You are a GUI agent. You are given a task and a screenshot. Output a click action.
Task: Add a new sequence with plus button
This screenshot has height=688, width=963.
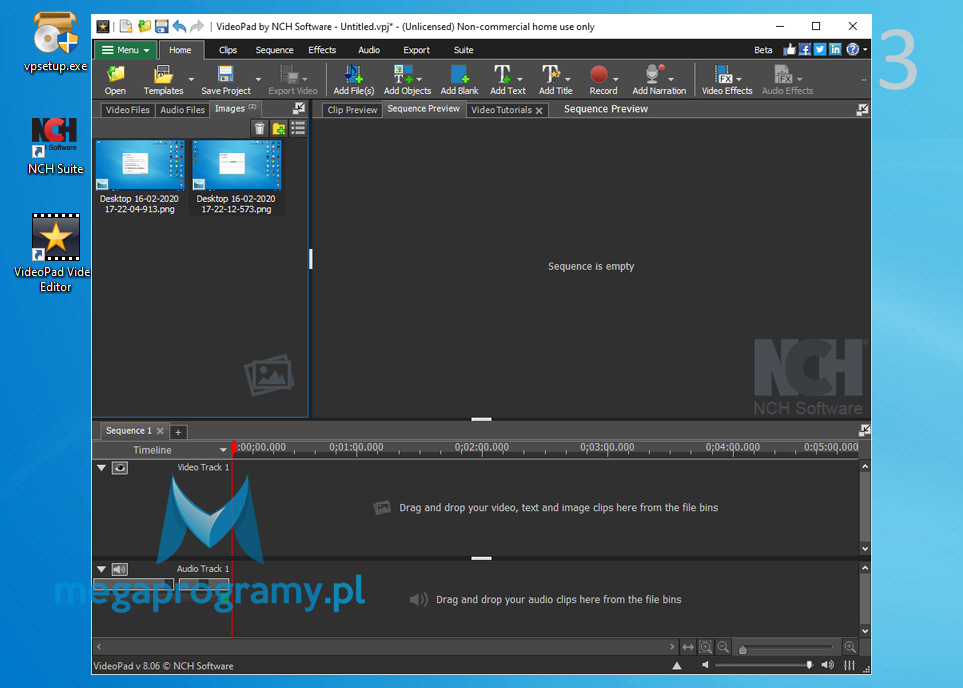178,432
